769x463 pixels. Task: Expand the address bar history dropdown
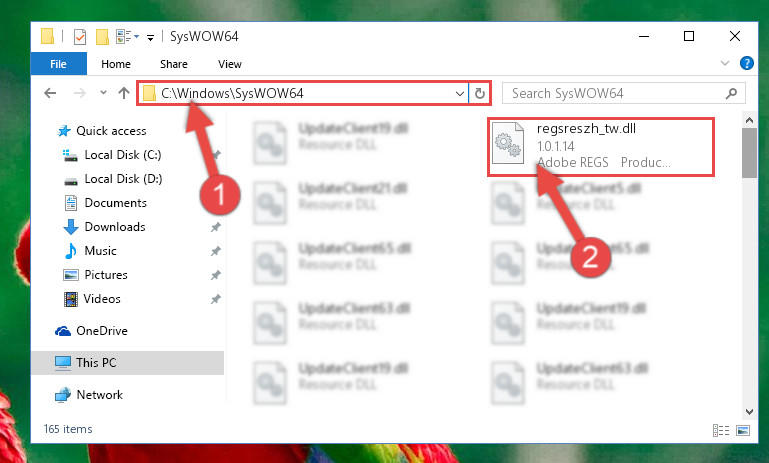460,93
